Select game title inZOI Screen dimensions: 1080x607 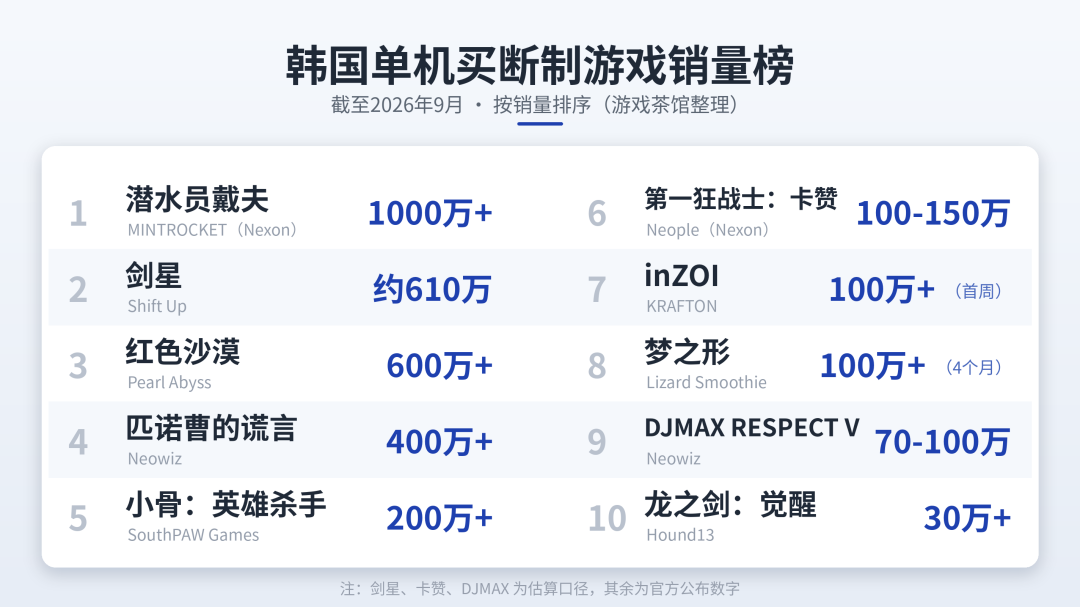(682, 276)
